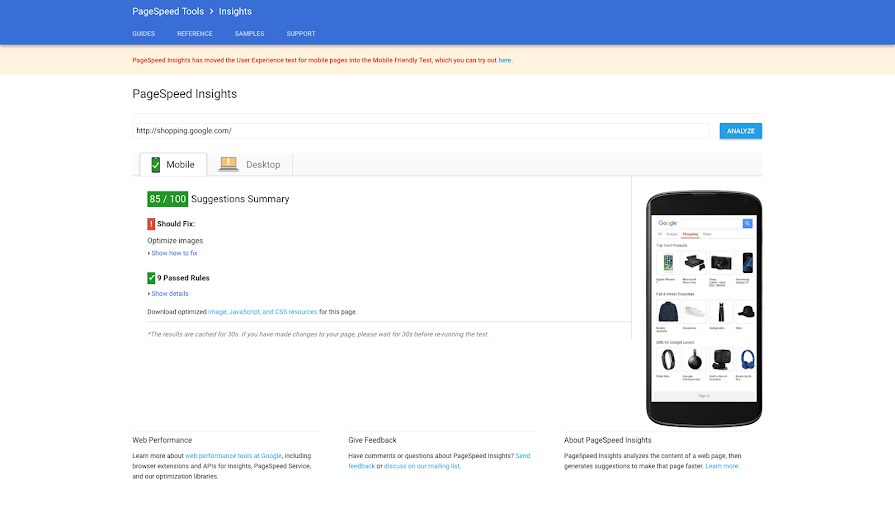Click the 85 / 100 score badge
Image resolution: width=895 pixels, height=514 pixels.
click(x=168, y=199)
